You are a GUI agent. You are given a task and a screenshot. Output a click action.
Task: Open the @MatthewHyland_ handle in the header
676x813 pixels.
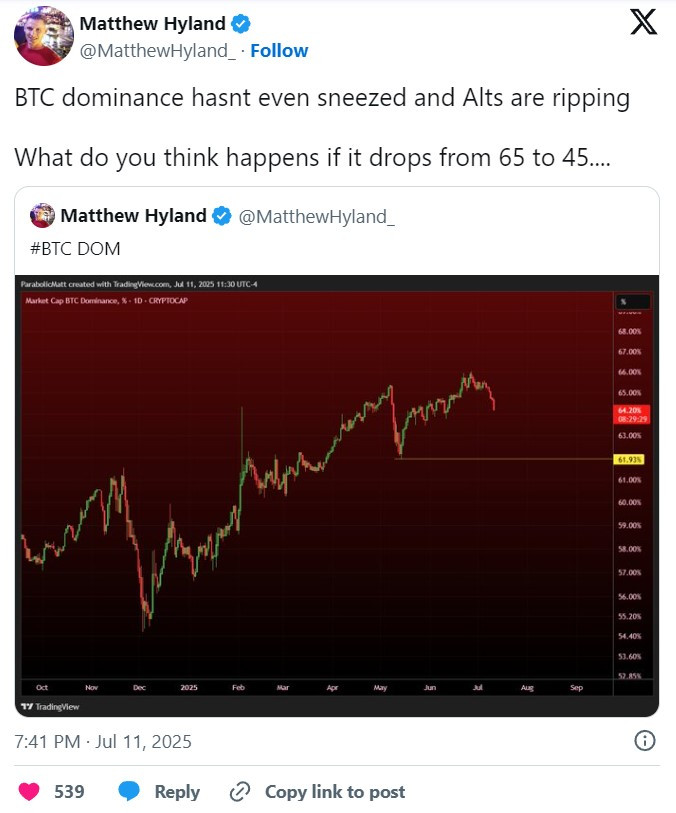tap(158, 51)
